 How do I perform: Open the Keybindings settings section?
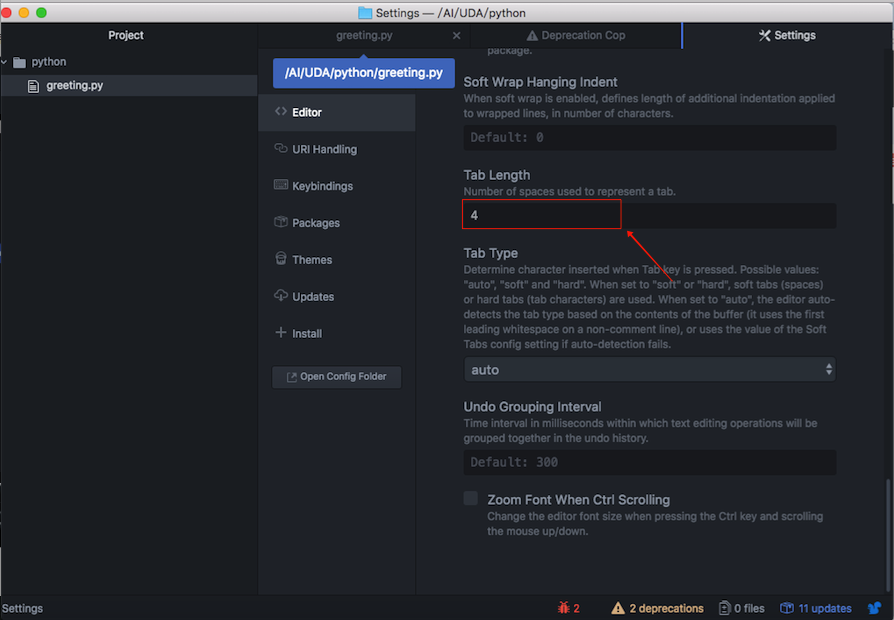point(322,186)
